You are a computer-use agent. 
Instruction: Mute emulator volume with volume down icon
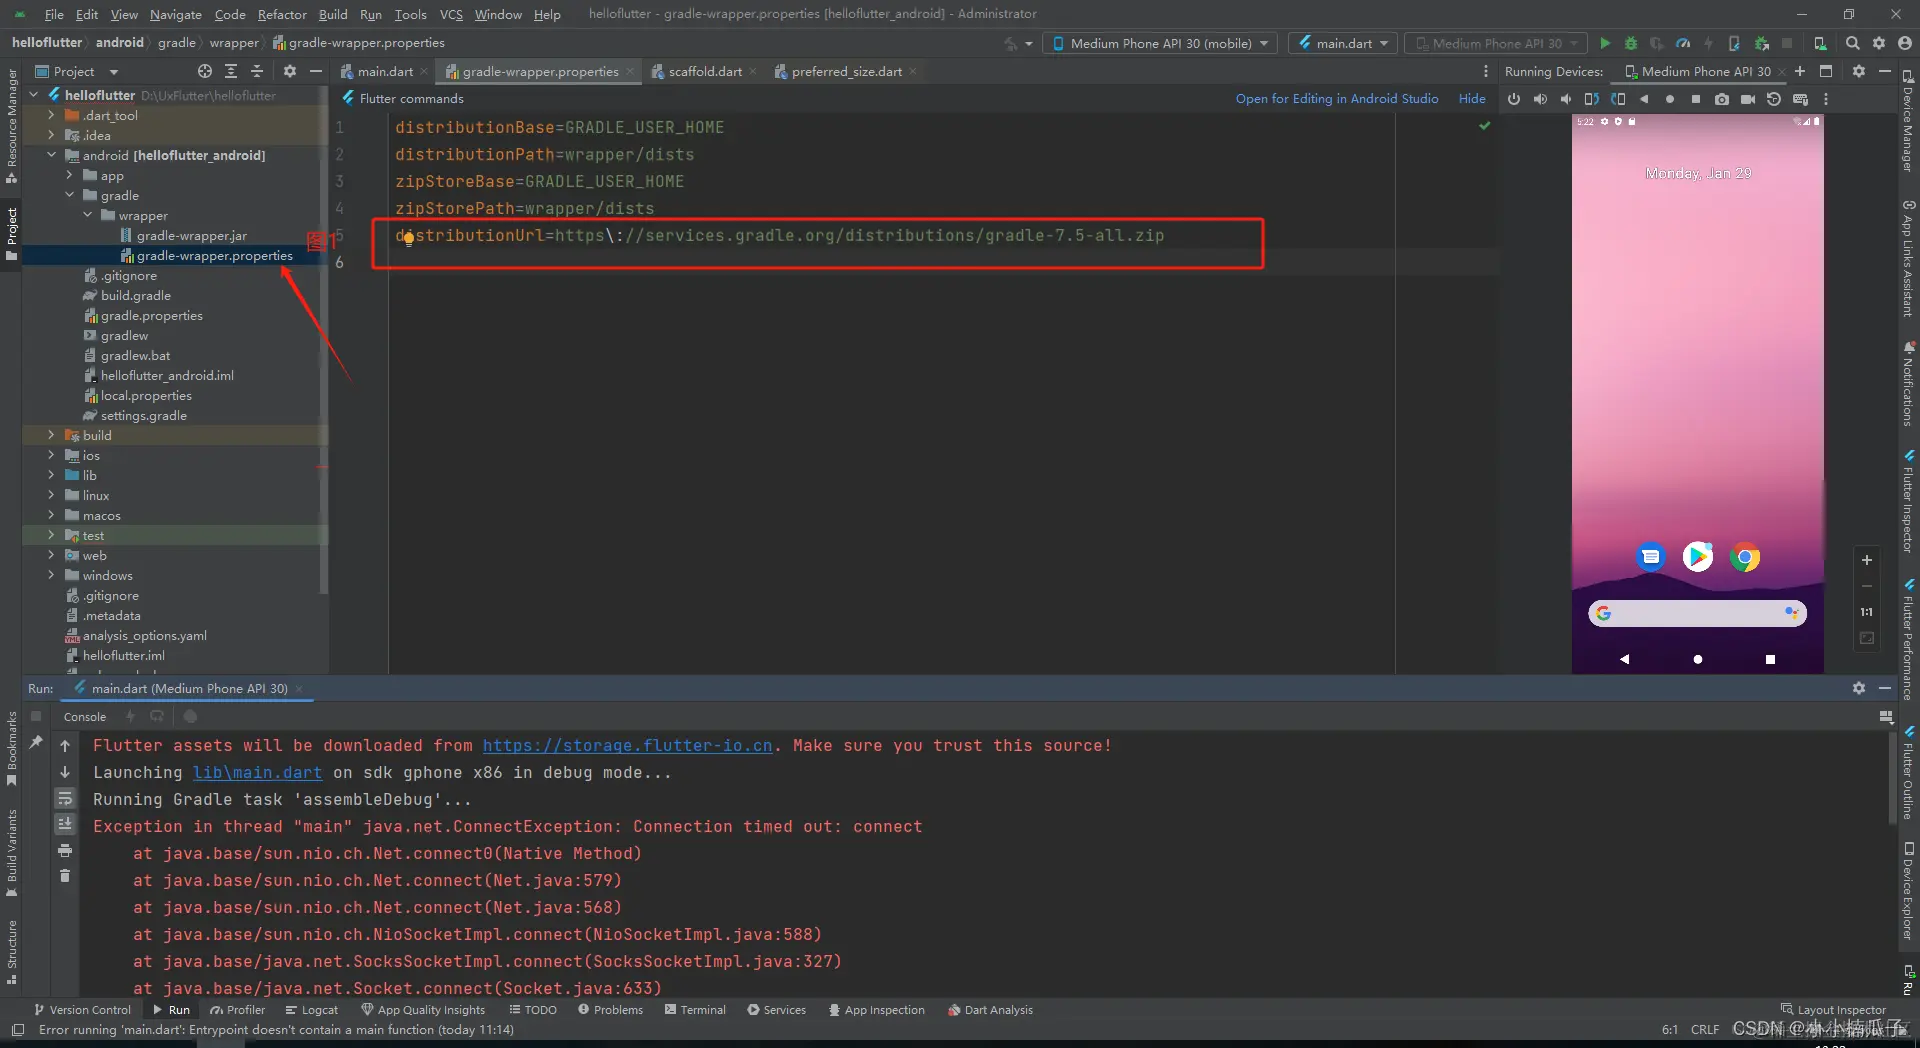click(x=1566, y=98)
